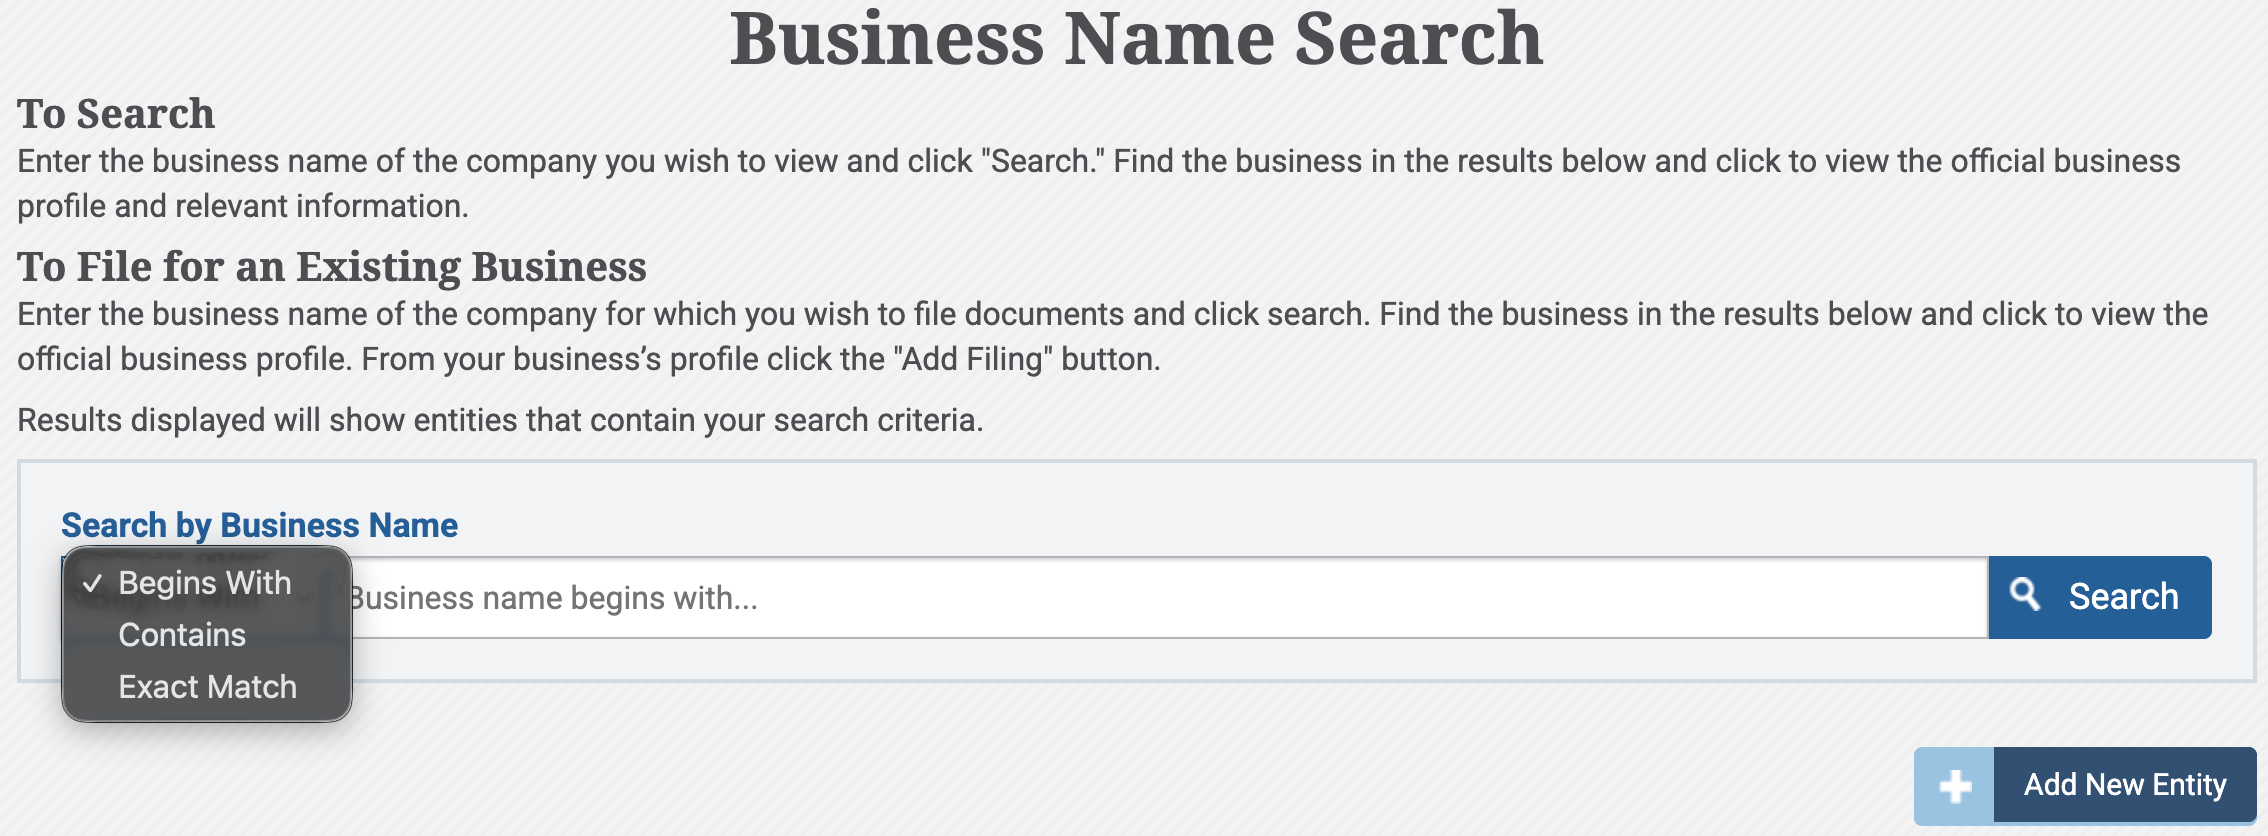Open the Add New Entity button
The image size is (2268, 836).
(2085, 785)
